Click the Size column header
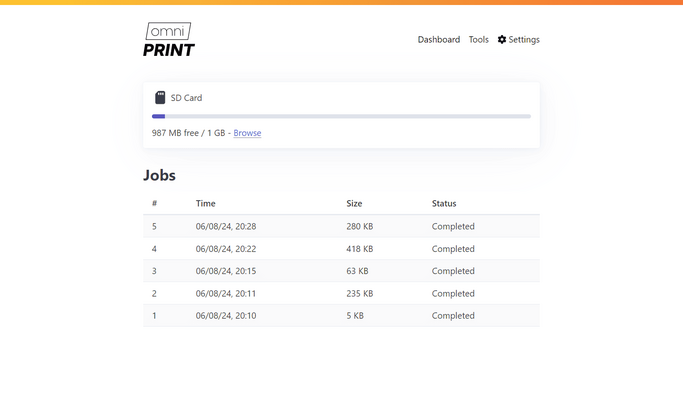This screenshot has width=683, height=400. tap(354, 204)
